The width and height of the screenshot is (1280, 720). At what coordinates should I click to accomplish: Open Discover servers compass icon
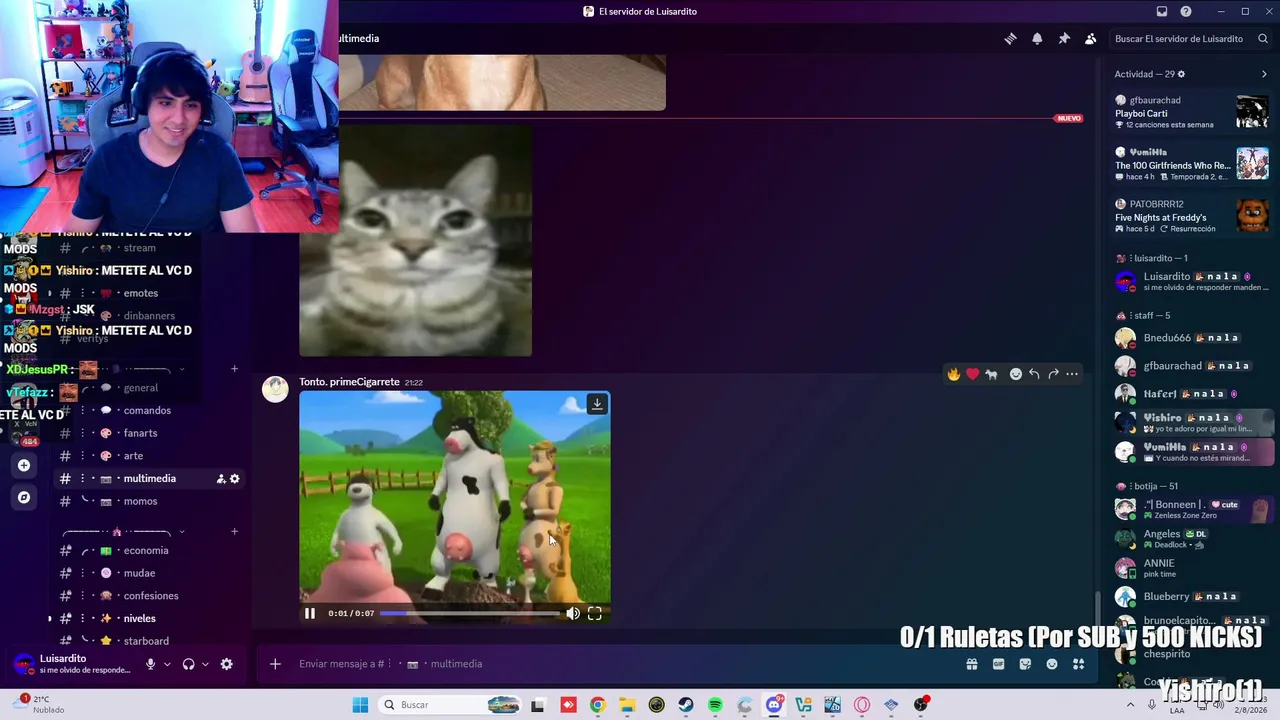(24, 497)
